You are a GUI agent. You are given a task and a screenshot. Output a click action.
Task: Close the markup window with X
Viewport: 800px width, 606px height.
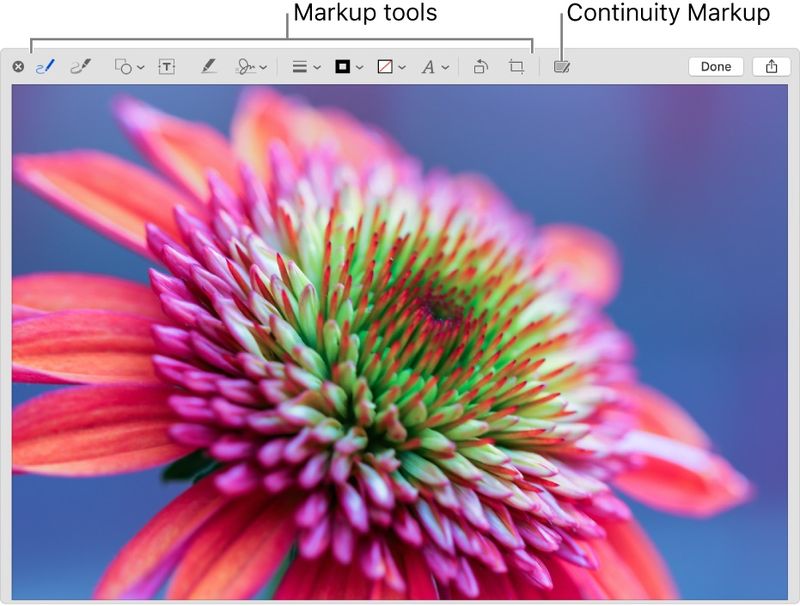(18, 67)
